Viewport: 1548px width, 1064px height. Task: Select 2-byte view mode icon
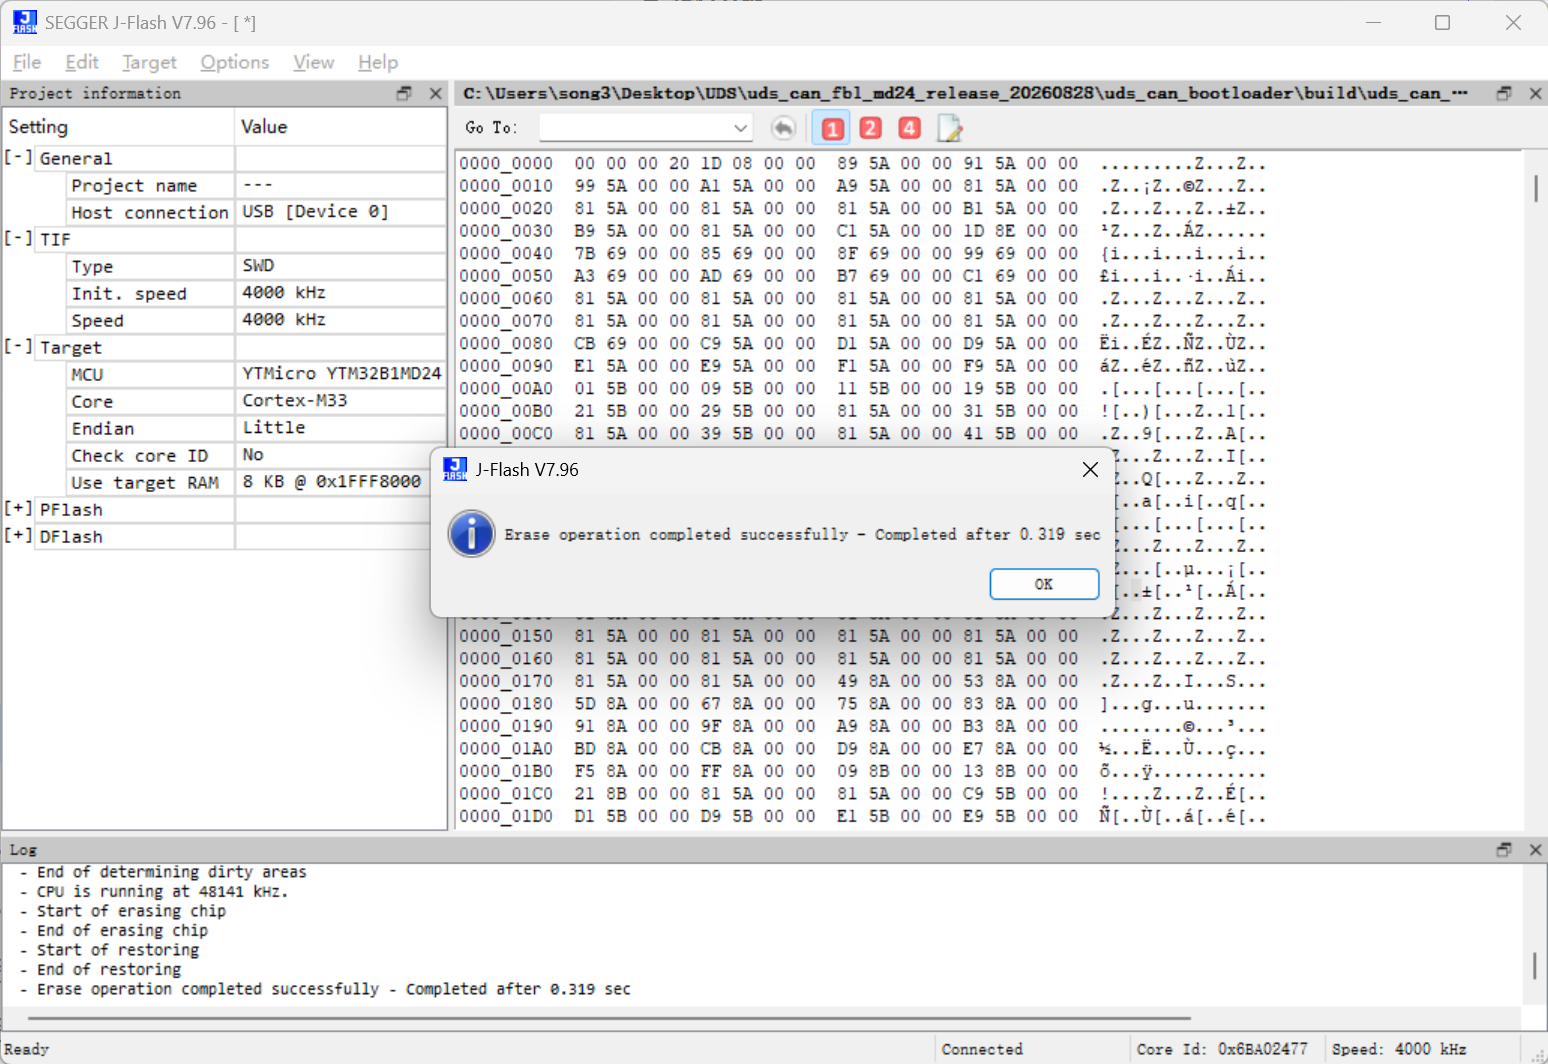pyautogui.click(x=871, y=128)
